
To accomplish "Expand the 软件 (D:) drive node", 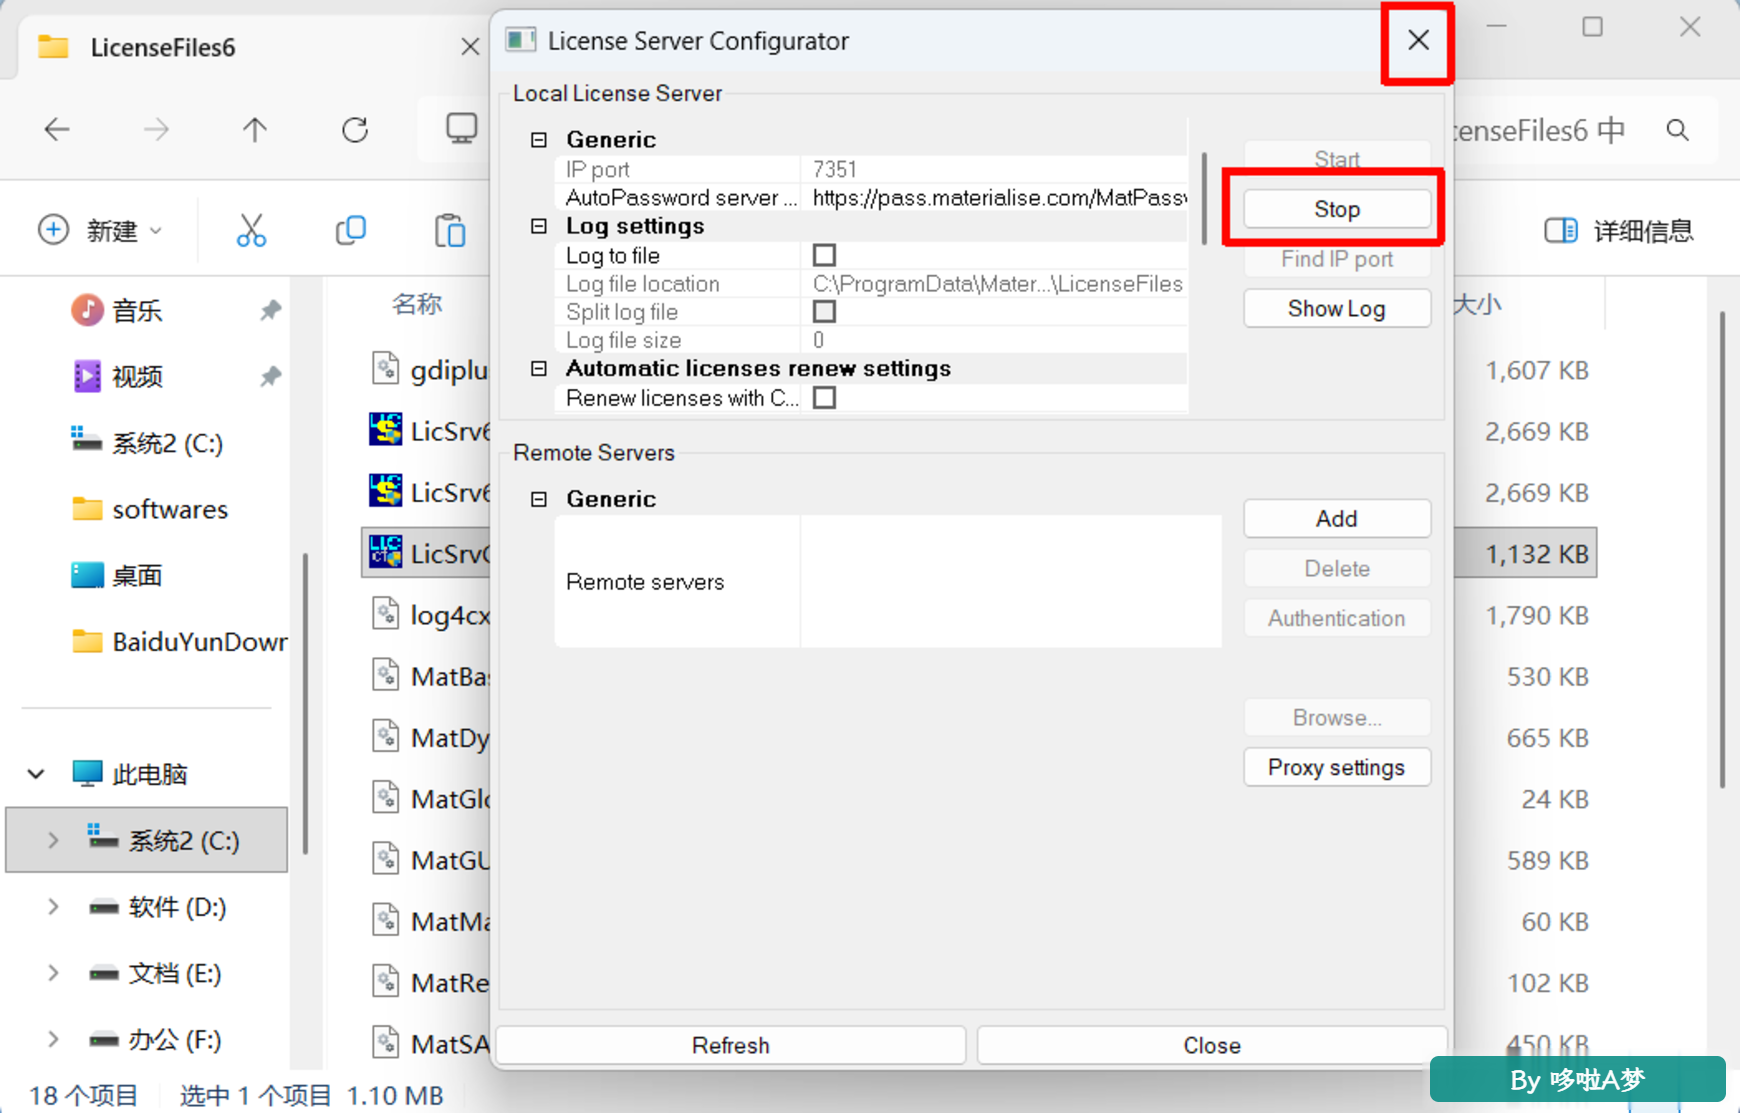I will click(53, 907).
